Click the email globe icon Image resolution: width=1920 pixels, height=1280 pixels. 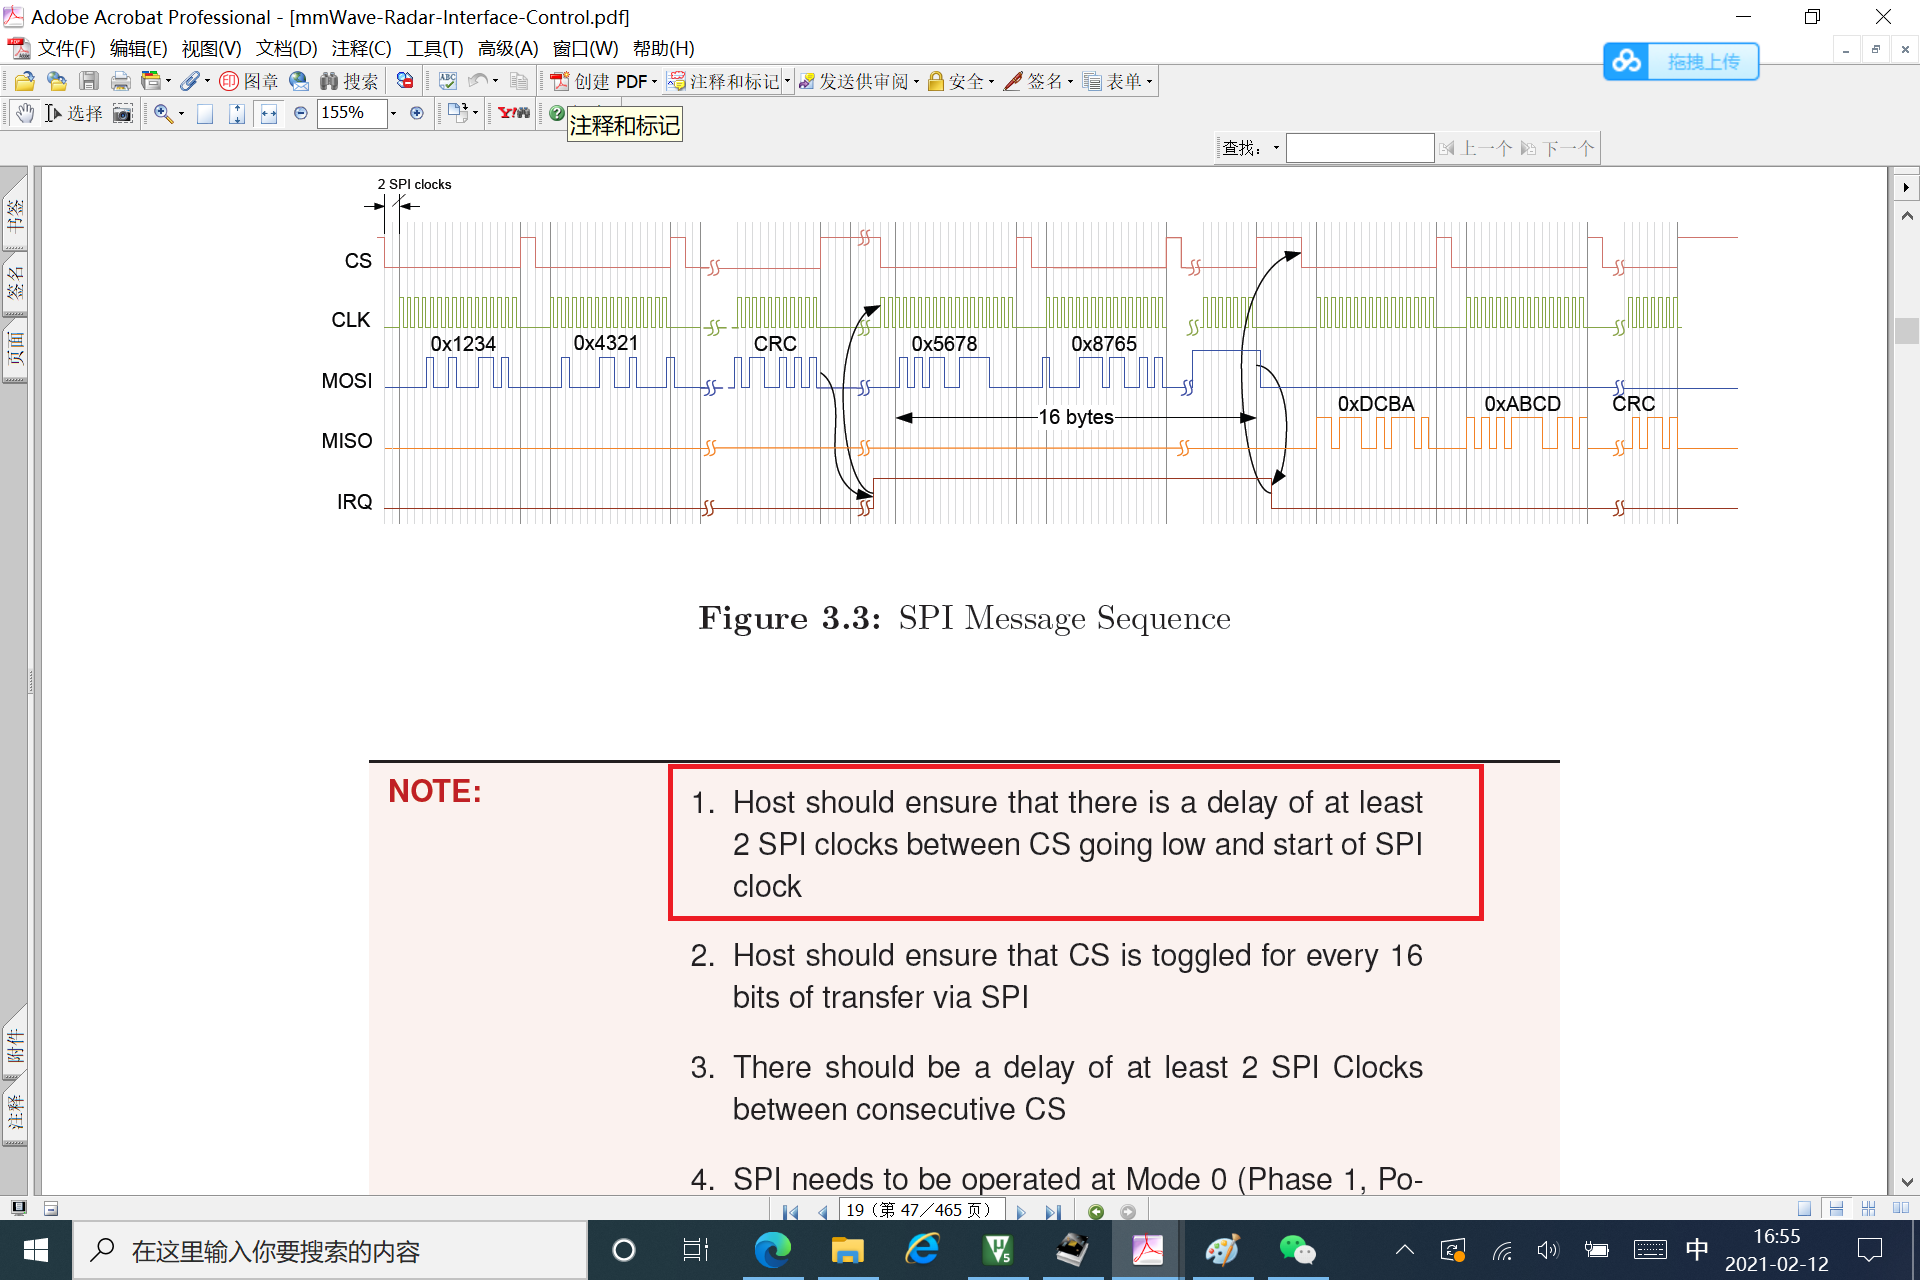[x=299, y=82]
